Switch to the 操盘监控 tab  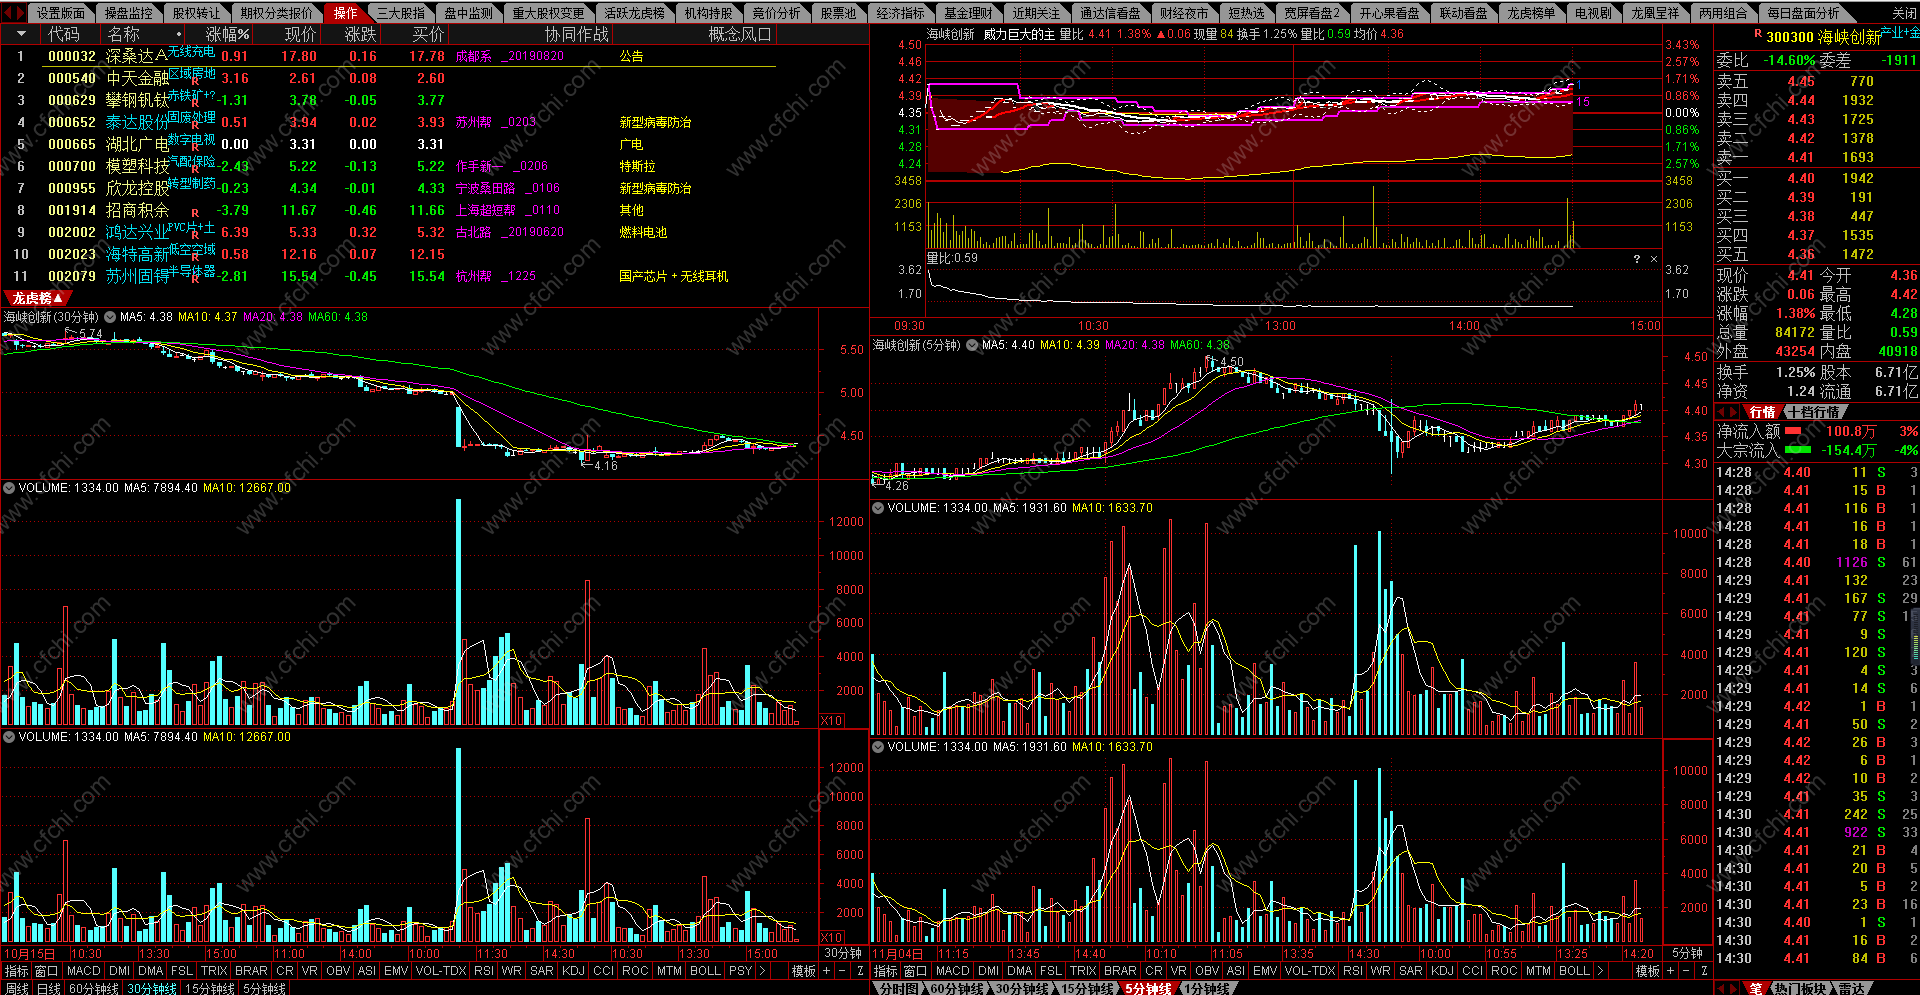coord(129,13)
